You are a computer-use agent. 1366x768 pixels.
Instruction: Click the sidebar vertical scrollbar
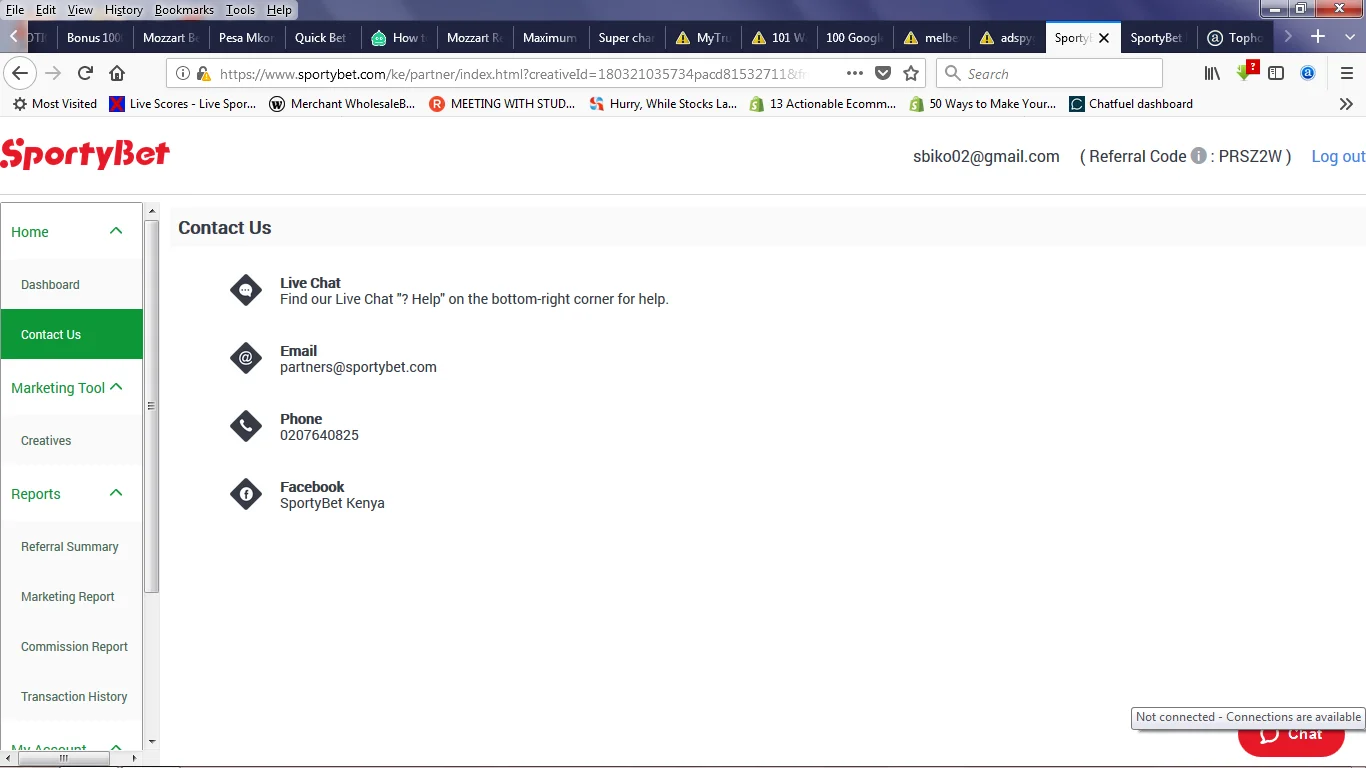coord(152,405)
